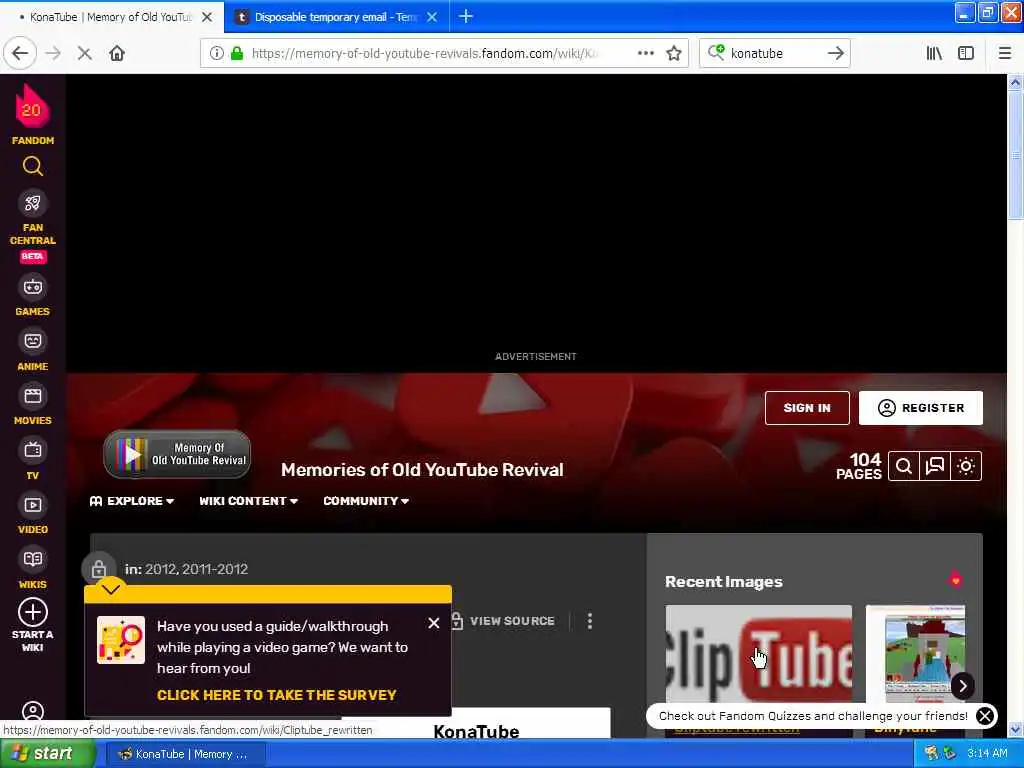Go to browser home page
The height and width of the screenshot is (768, 1024).
click(x=117, y=54)
